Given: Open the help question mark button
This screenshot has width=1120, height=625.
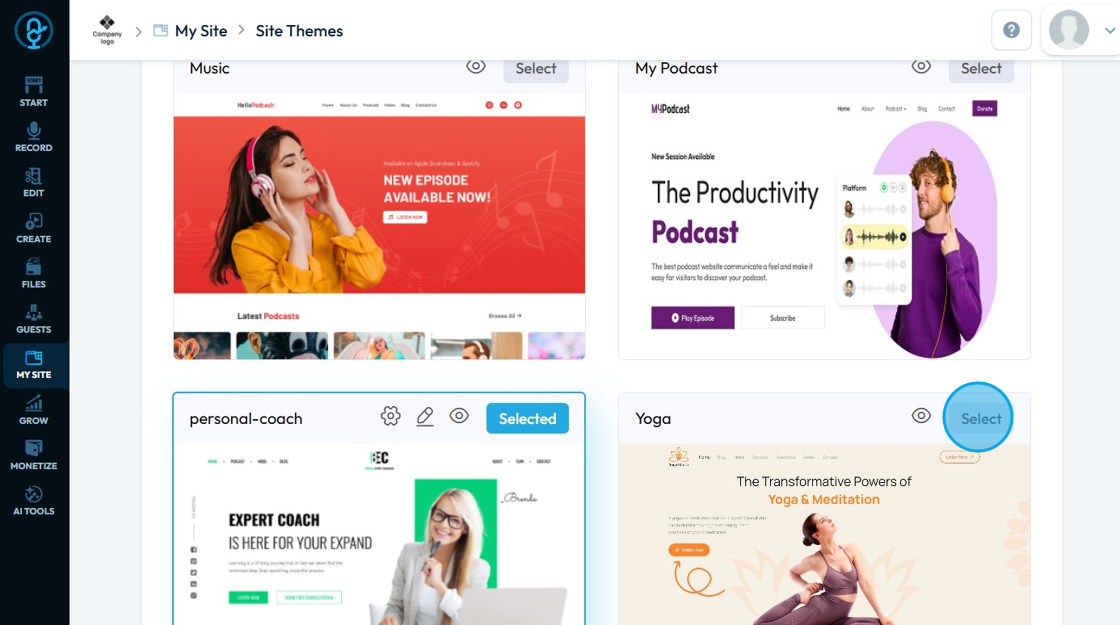Looking at the screenshot, I should (1011, 30).
